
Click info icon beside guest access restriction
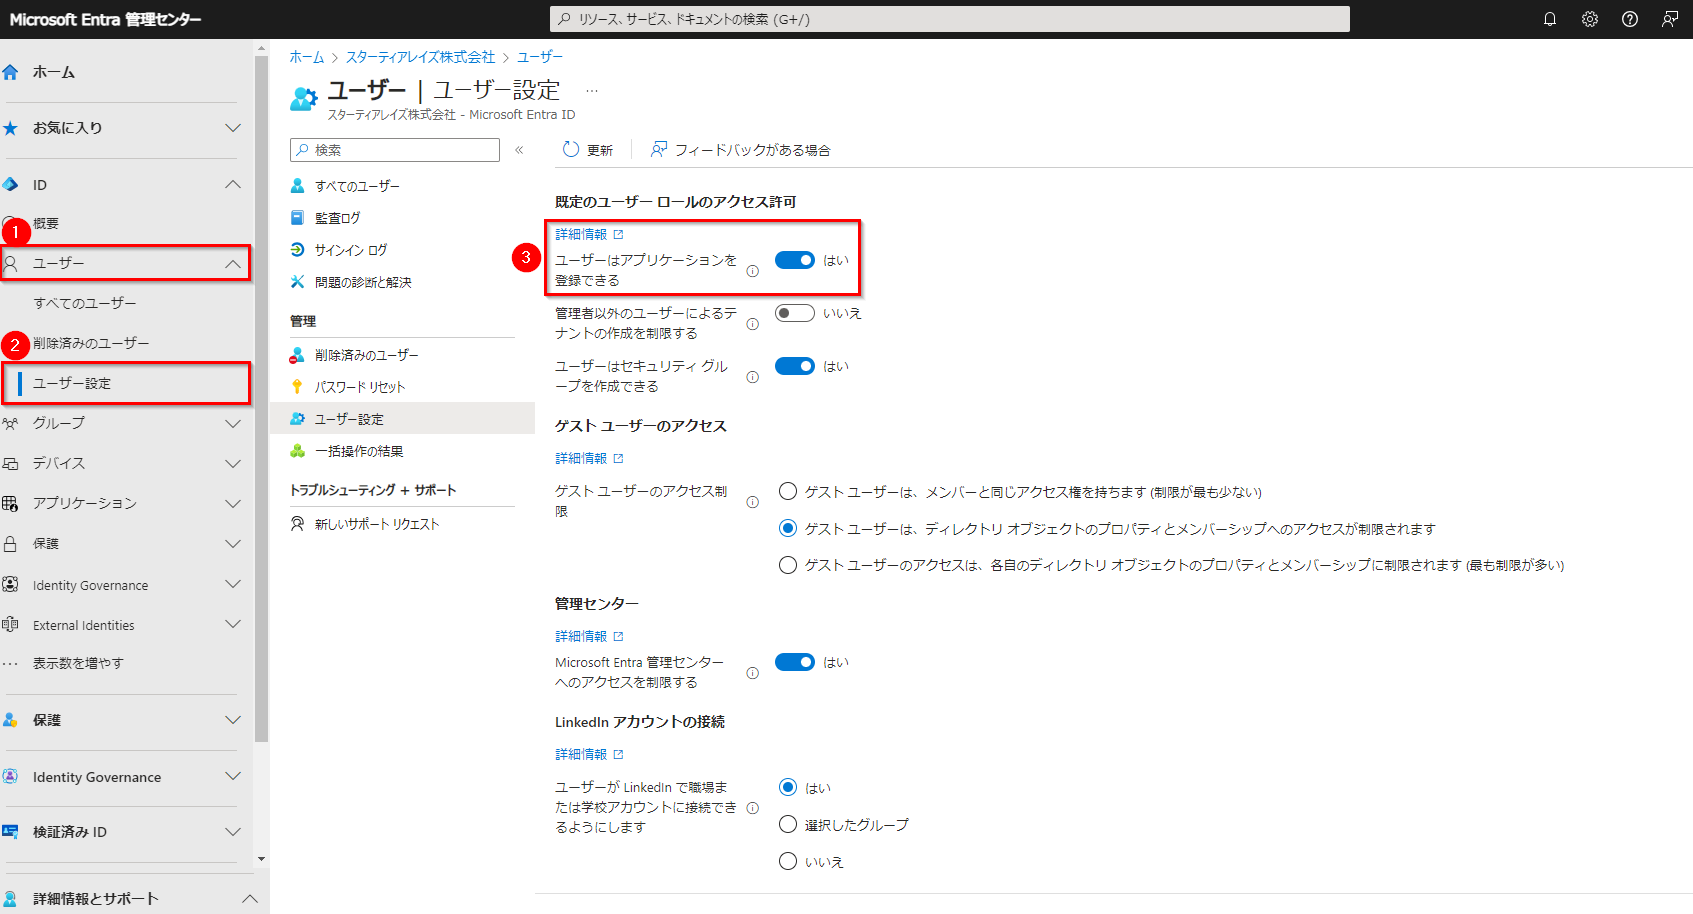[753, 502]
